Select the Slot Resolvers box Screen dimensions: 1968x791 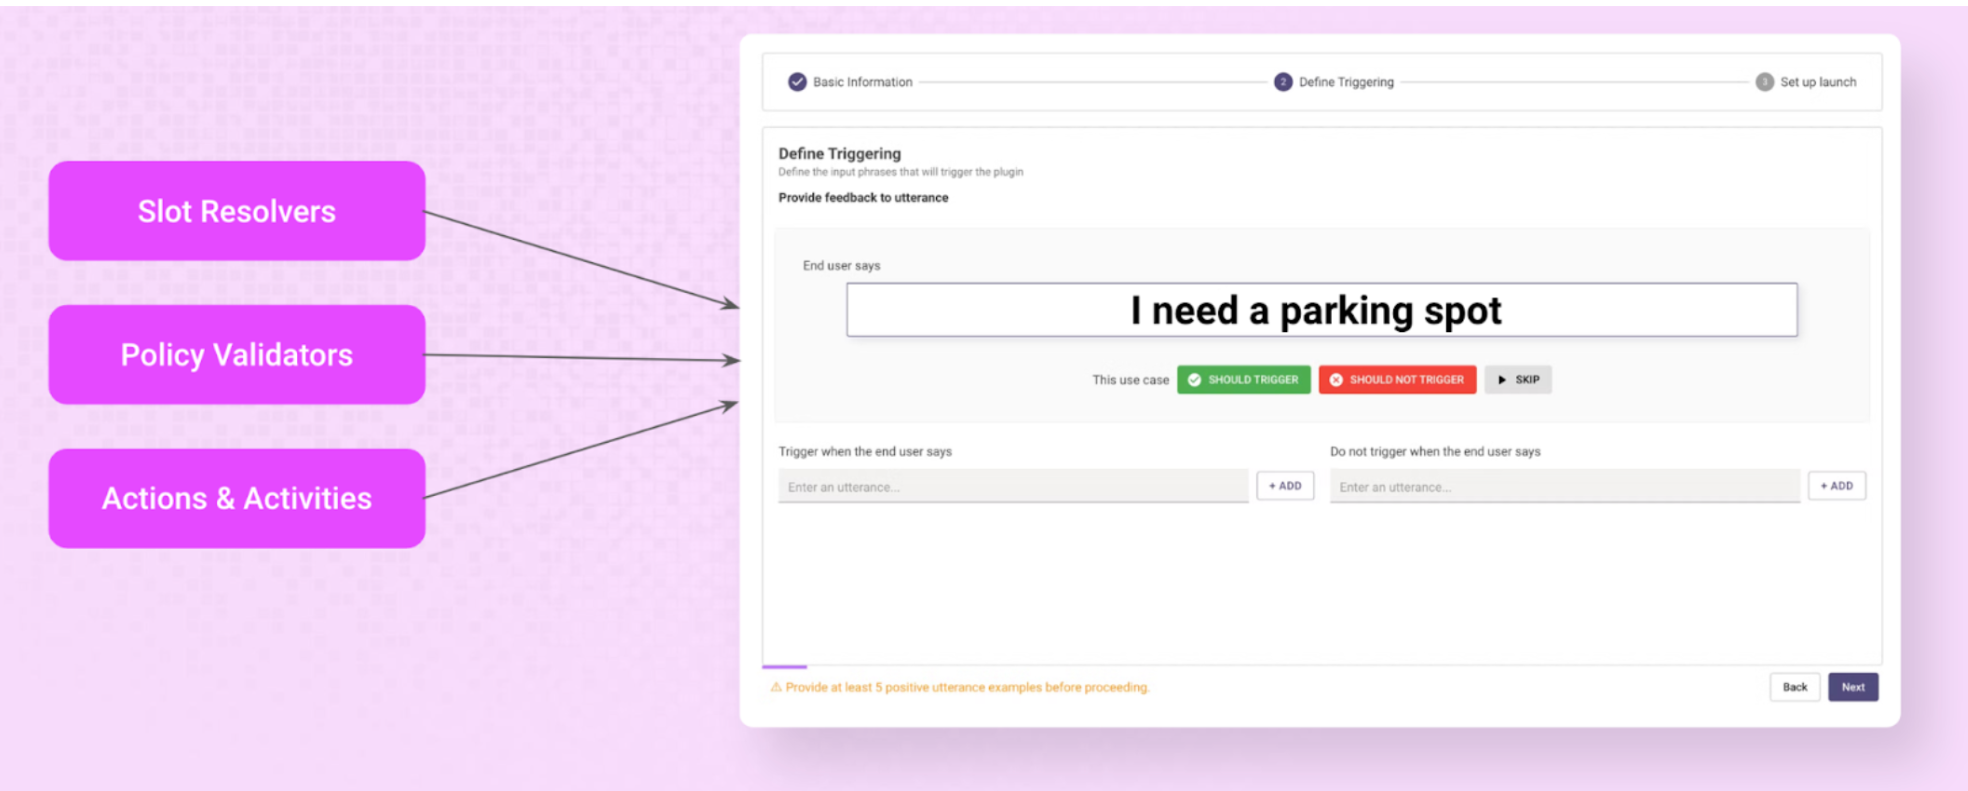[237, 211]
